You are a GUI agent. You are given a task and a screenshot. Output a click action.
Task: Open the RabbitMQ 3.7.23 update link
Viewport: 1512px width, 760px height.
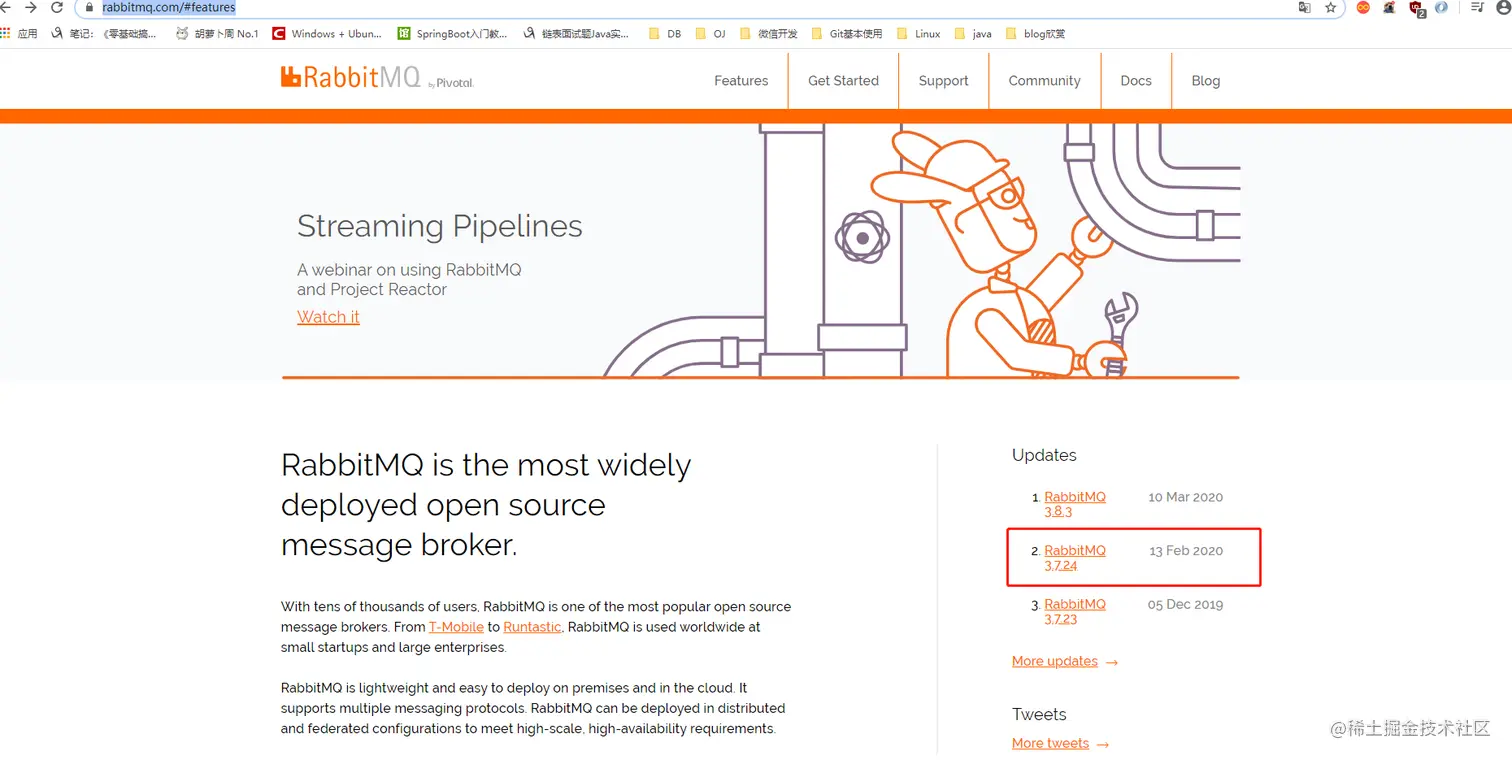pos(1075,611)
